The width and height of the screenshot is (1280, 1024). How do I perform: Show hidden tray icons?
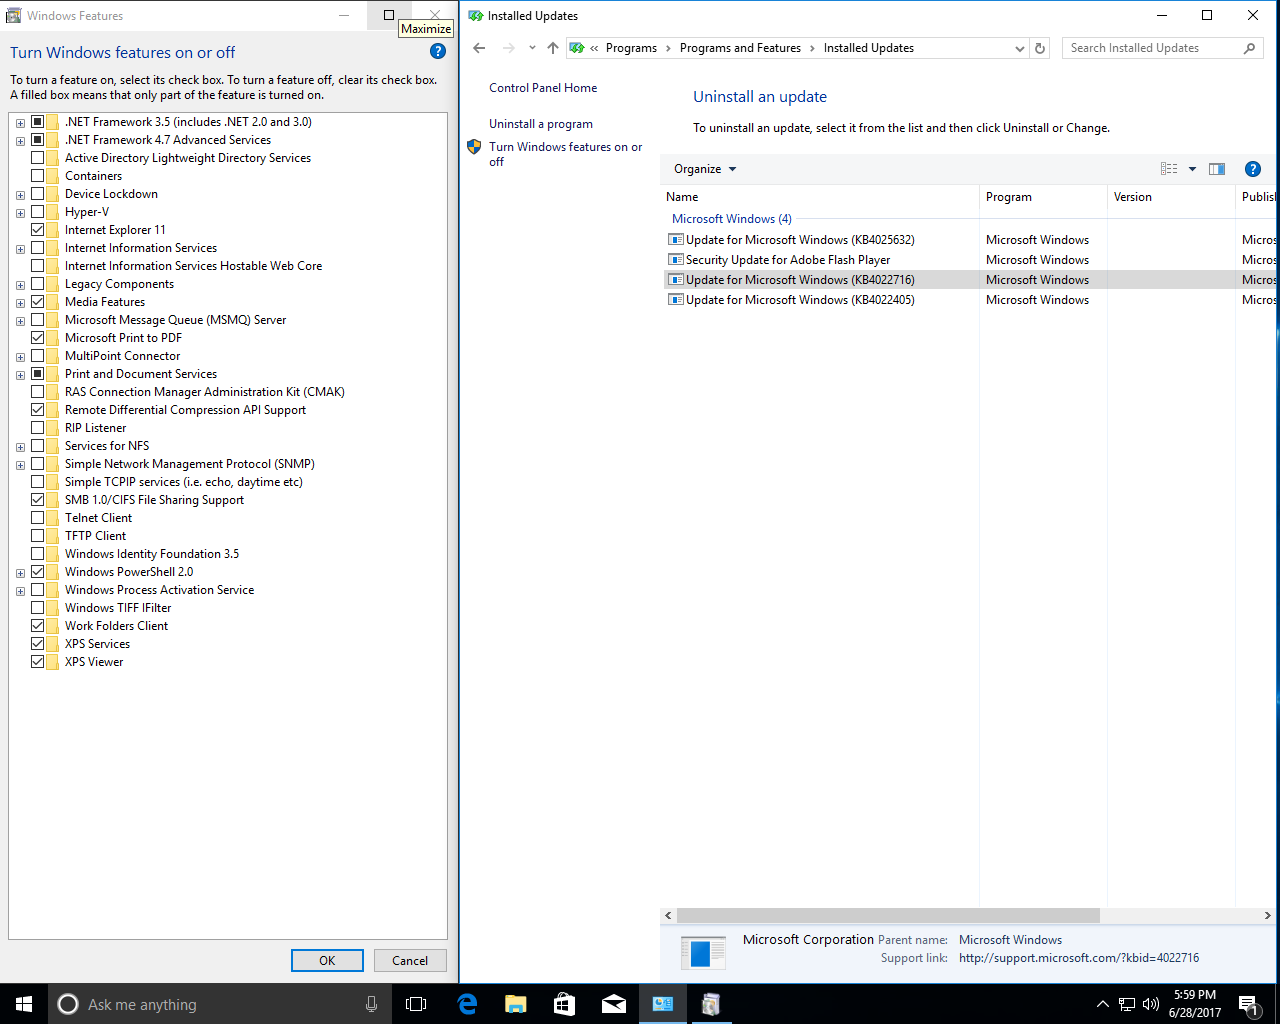pyautogui.click(x=1102, y=1004)
